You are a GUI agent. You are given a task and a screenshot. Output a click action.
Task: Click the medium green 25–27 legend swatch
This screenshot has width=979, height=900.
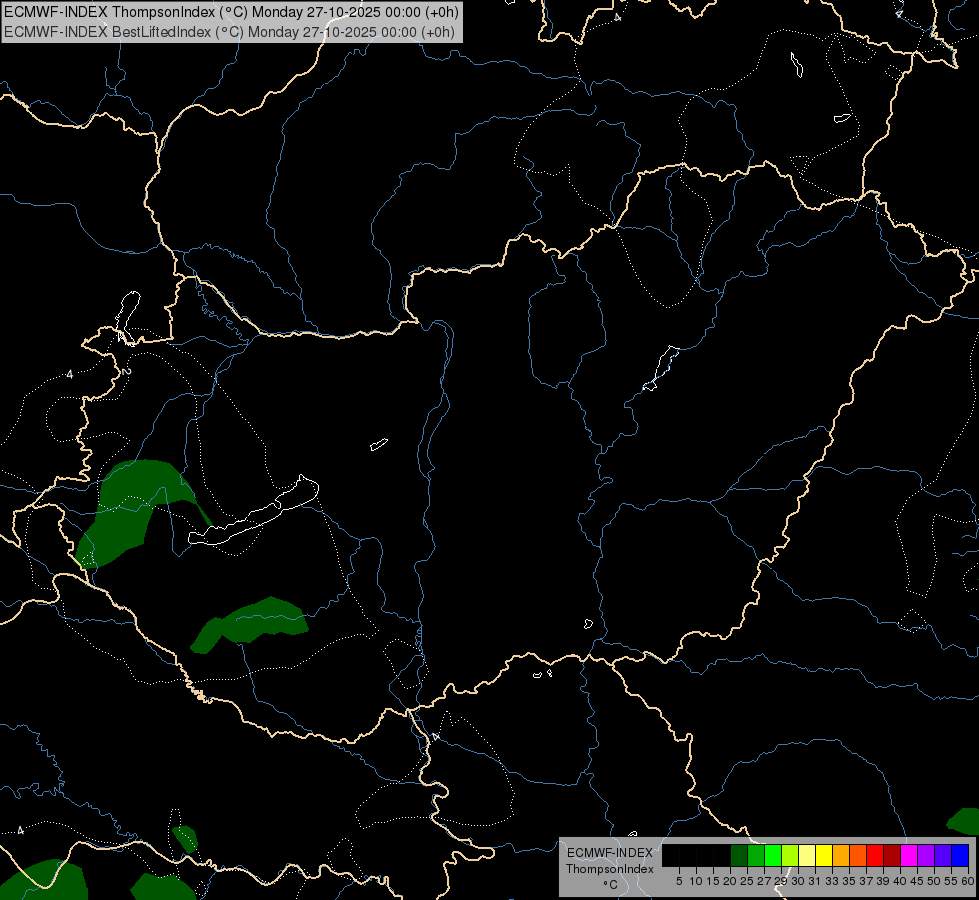point(756,855)
